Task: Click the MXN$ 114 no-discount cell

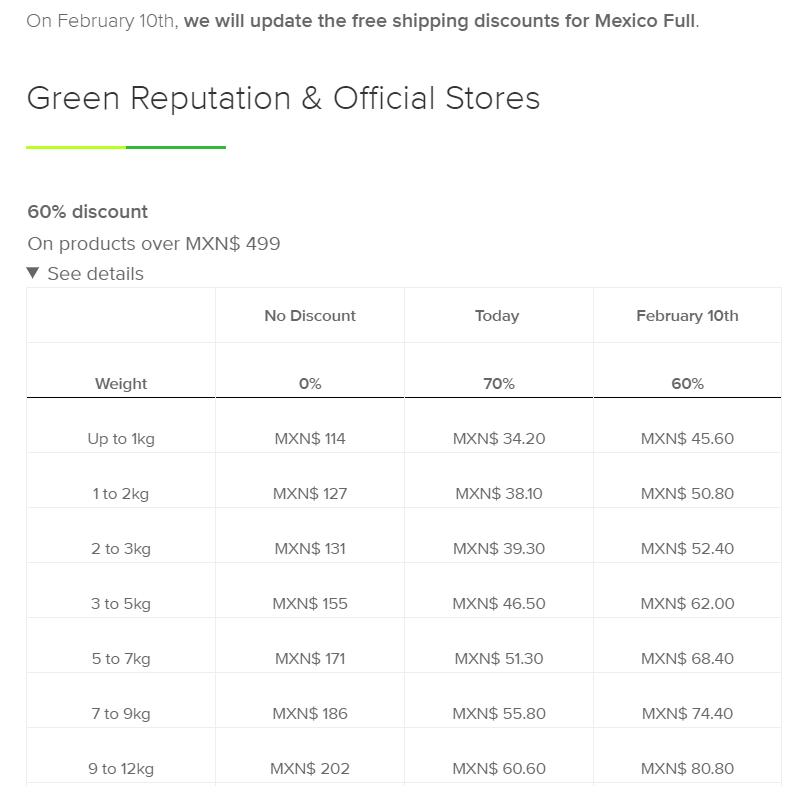Action: point(310,439)
